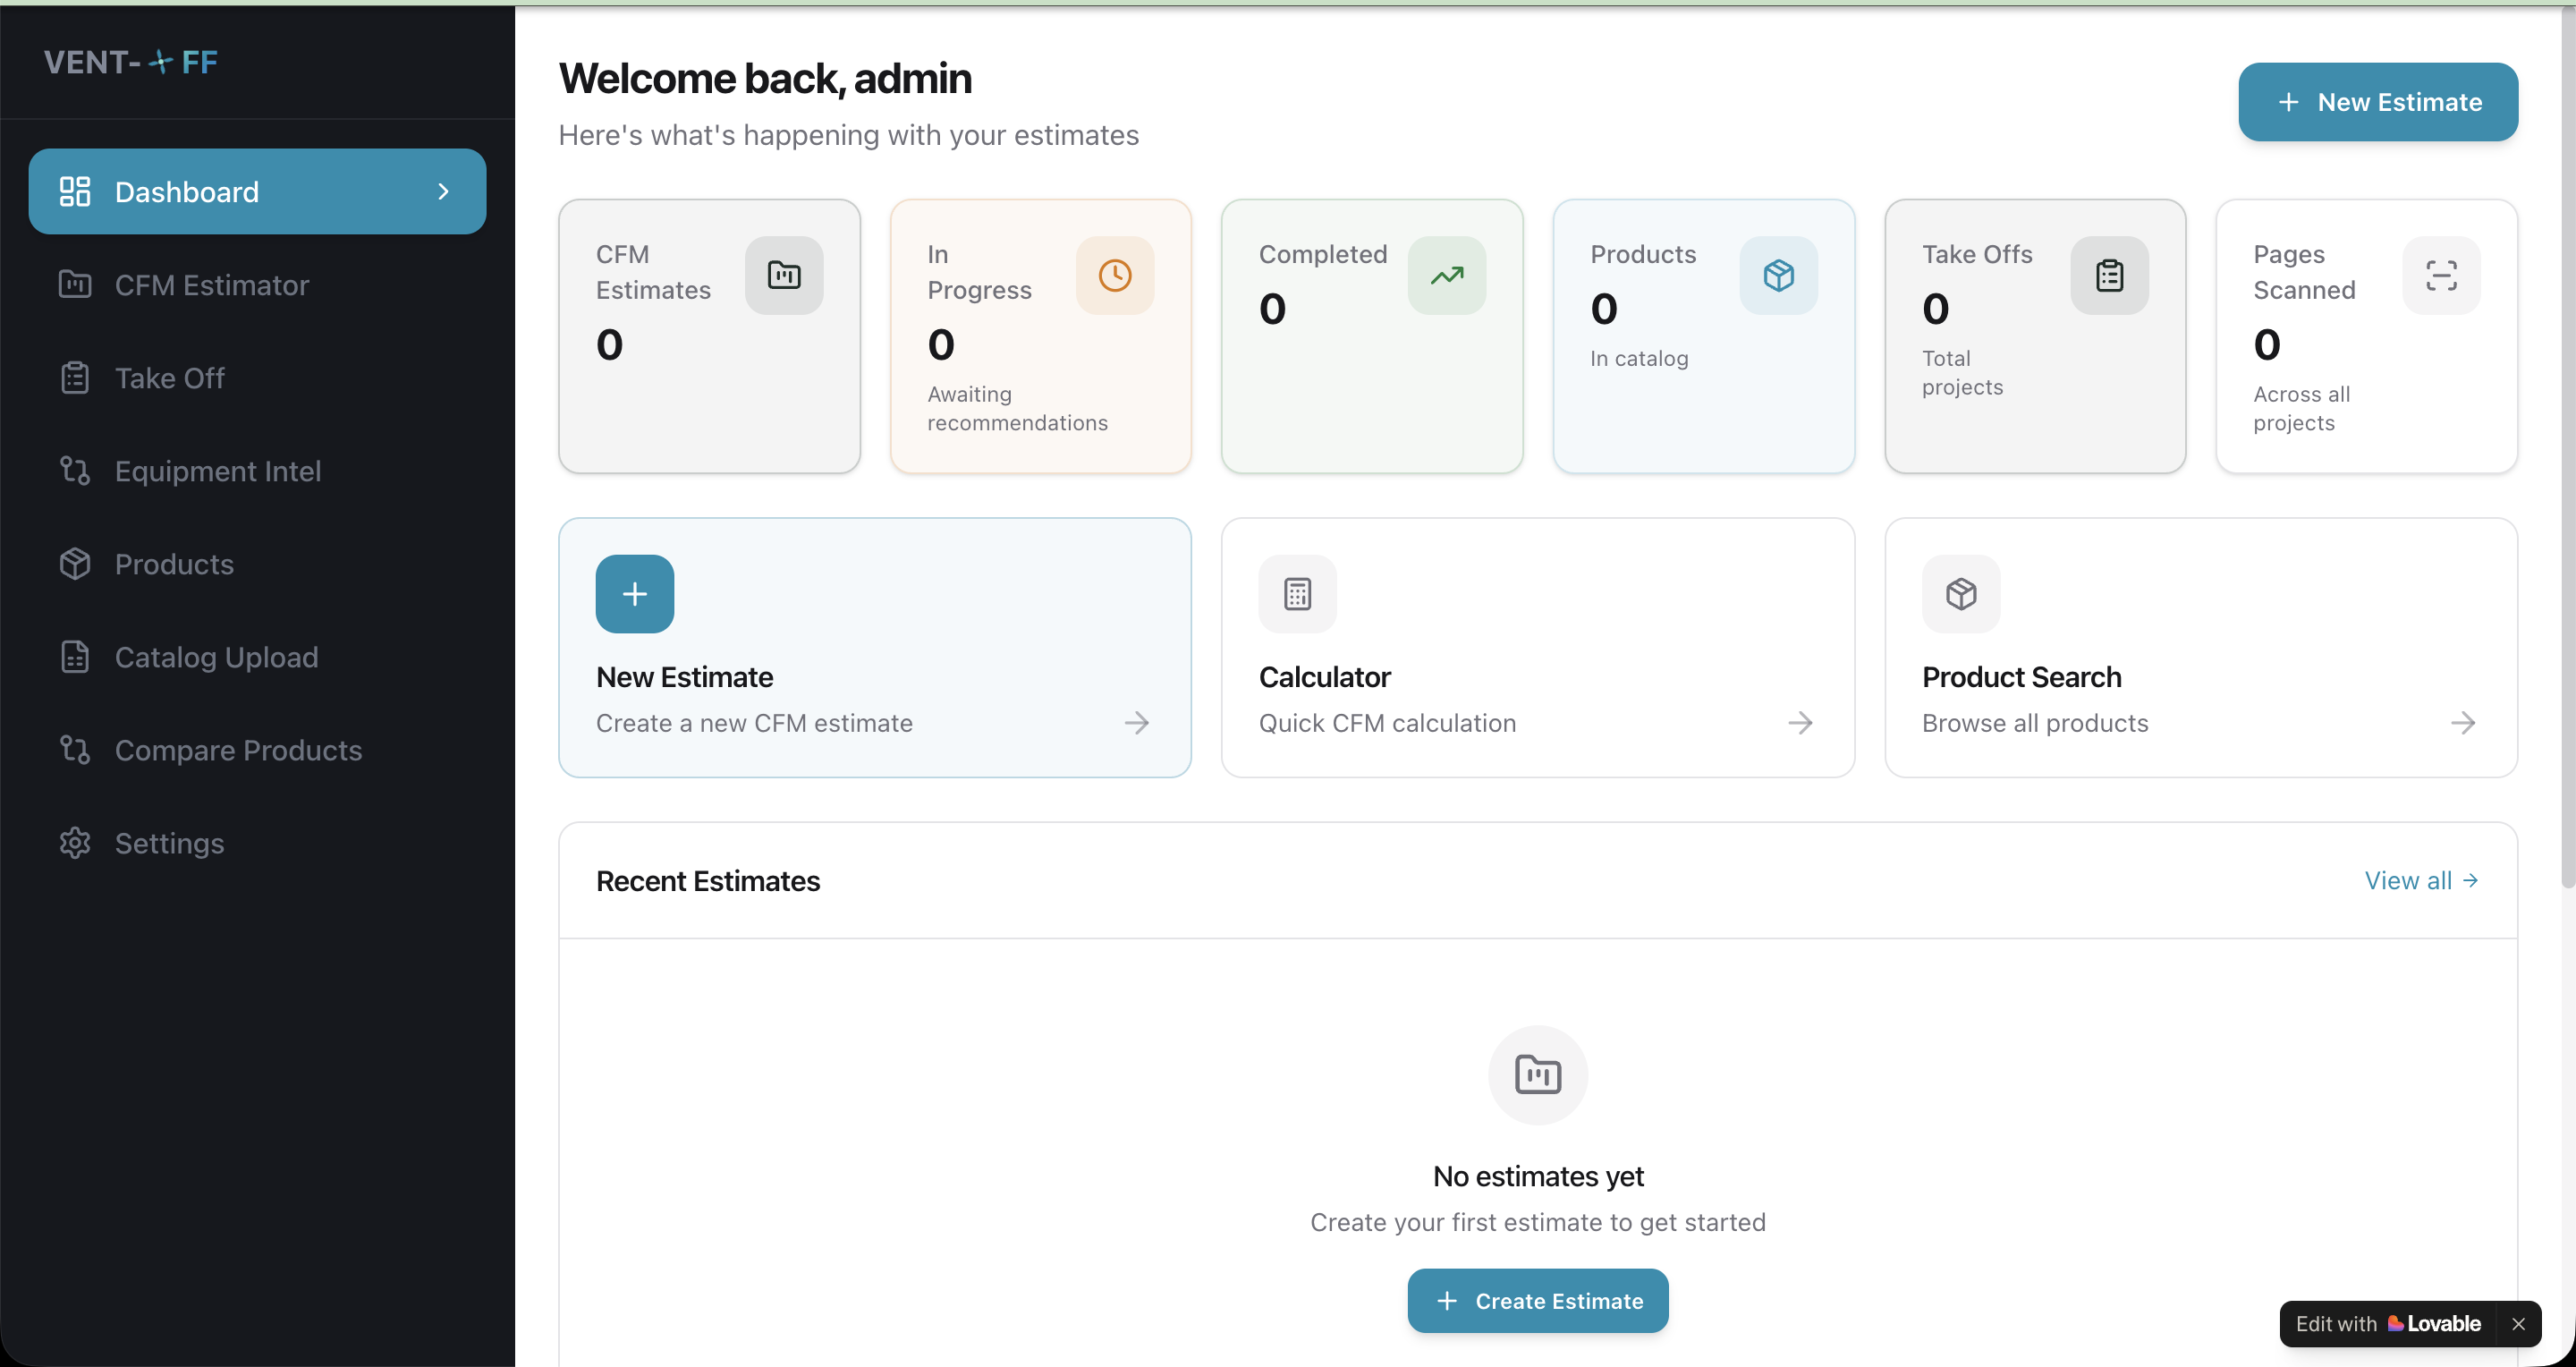Click the CFM Estimates folder chart icon
This screenshot has height=1367, width=2576.
pos(783,275)
